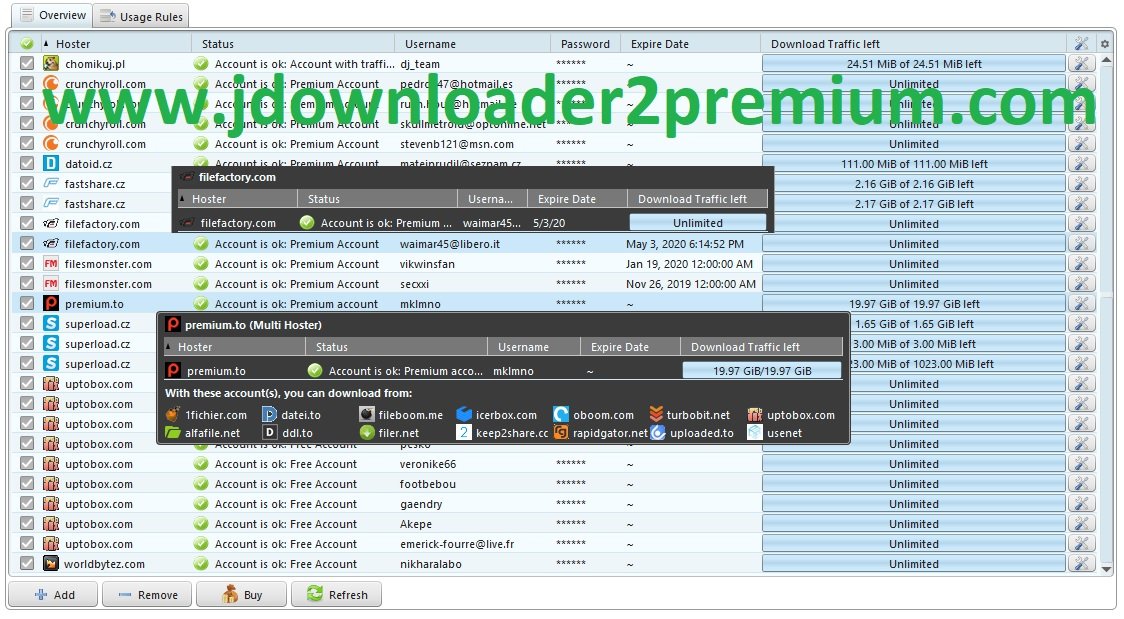Screen dimensions: 1124x619
Task: Click the turbobit.net icon in tooltip
Action: point(656,415)
